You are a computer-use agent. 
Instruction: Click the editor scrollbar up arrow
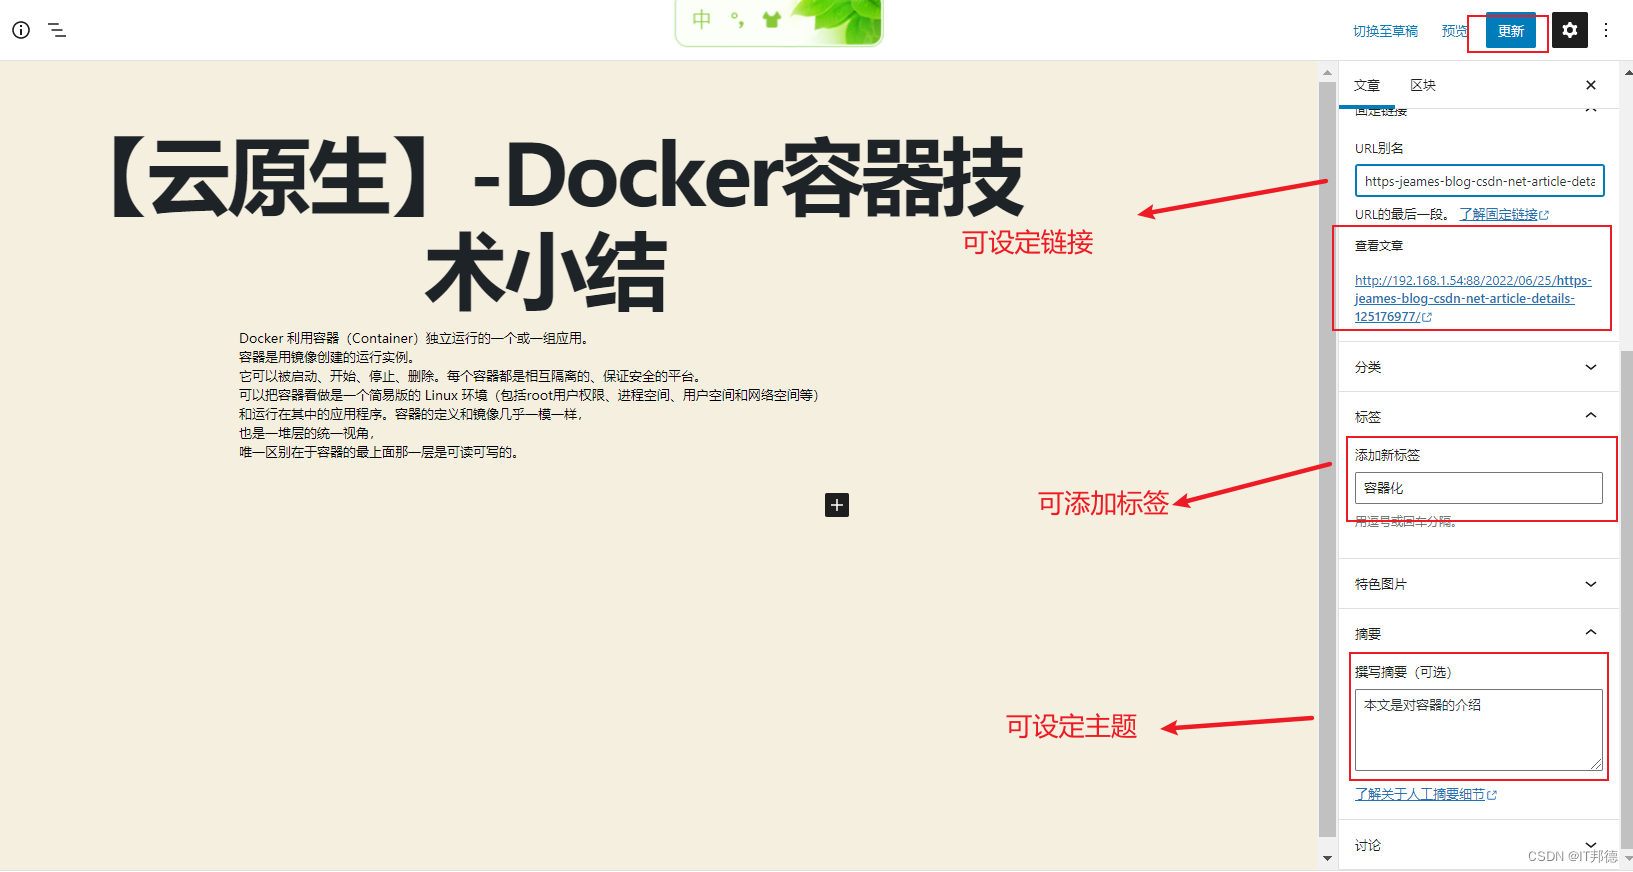[1327, 73]
